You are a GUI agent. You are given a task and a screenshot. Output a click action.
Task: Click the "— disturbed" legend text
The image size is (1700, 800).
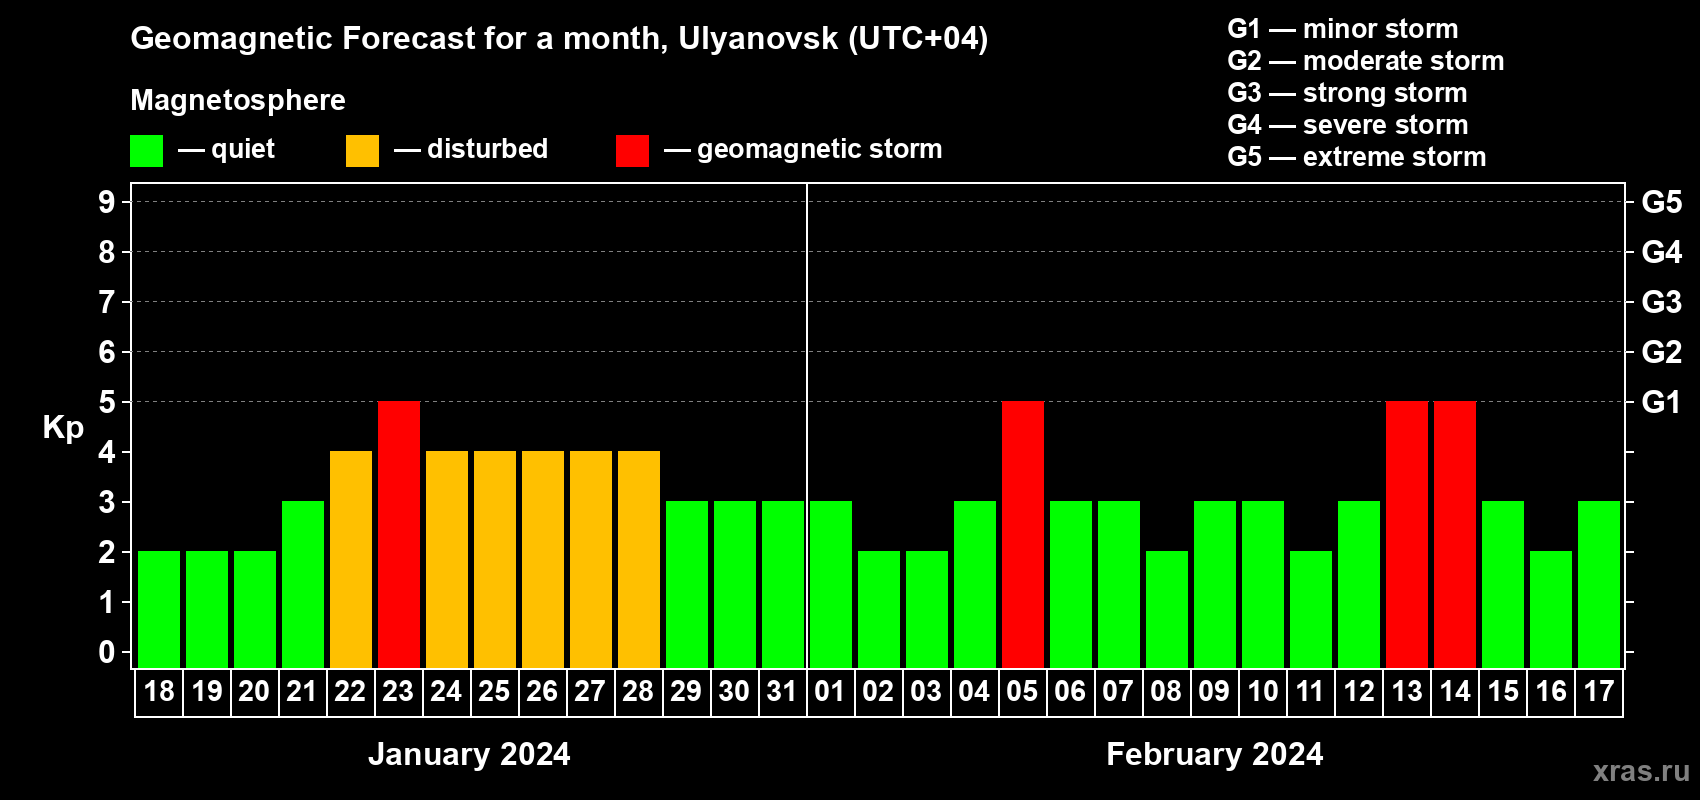click(x=471, y=149)
